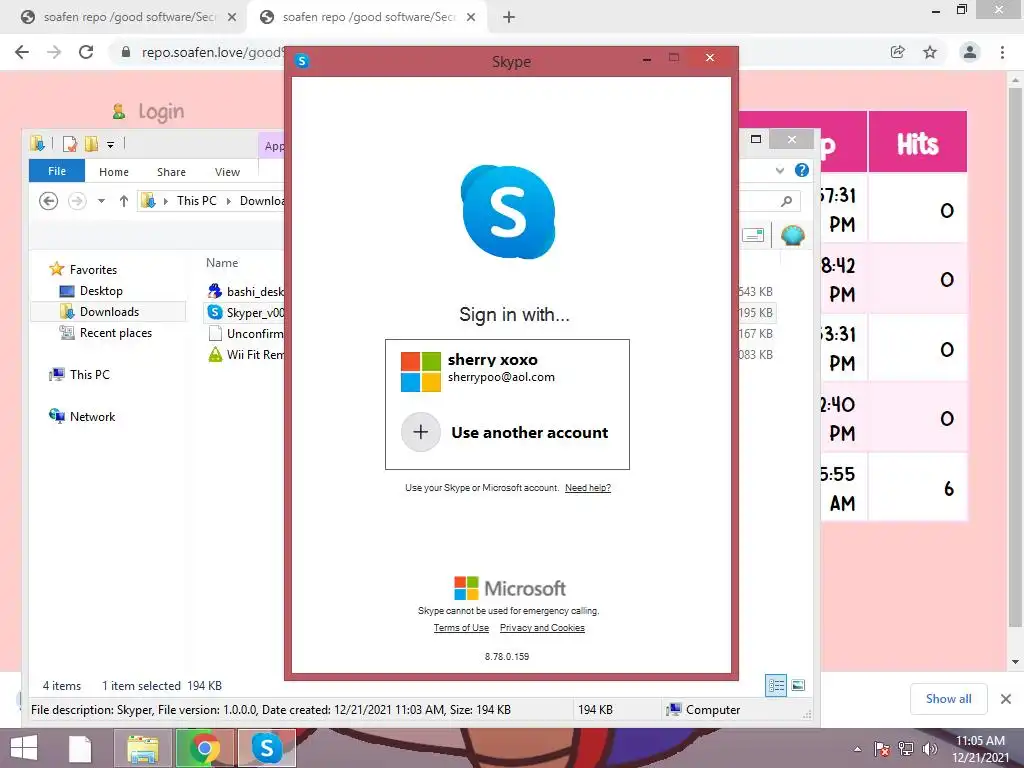Go forward in Chrome
The height and width of the screenshot is (768, 1024).
point(54,52)
